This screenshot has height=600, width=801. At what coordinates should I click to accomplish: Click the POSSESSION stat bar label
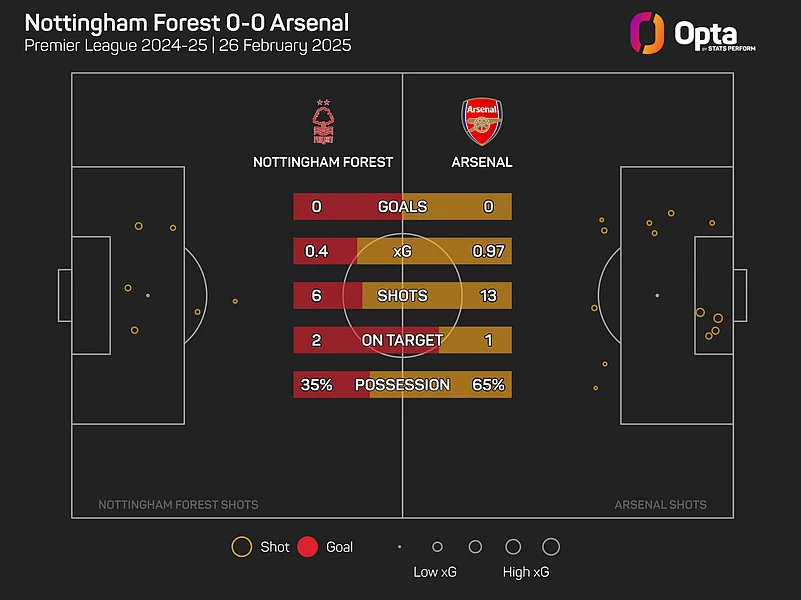(x=402, y=385)
